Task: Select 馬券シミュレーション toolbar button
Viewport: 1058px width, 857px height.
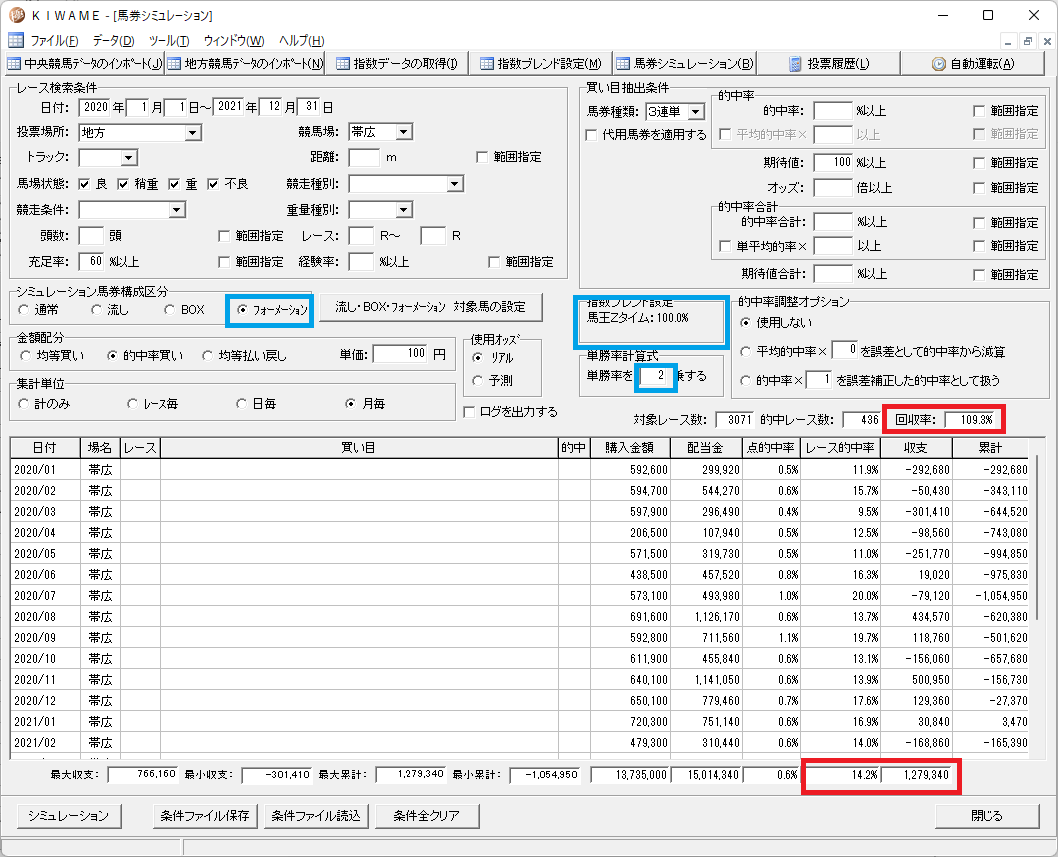Action: coord(684,63)
